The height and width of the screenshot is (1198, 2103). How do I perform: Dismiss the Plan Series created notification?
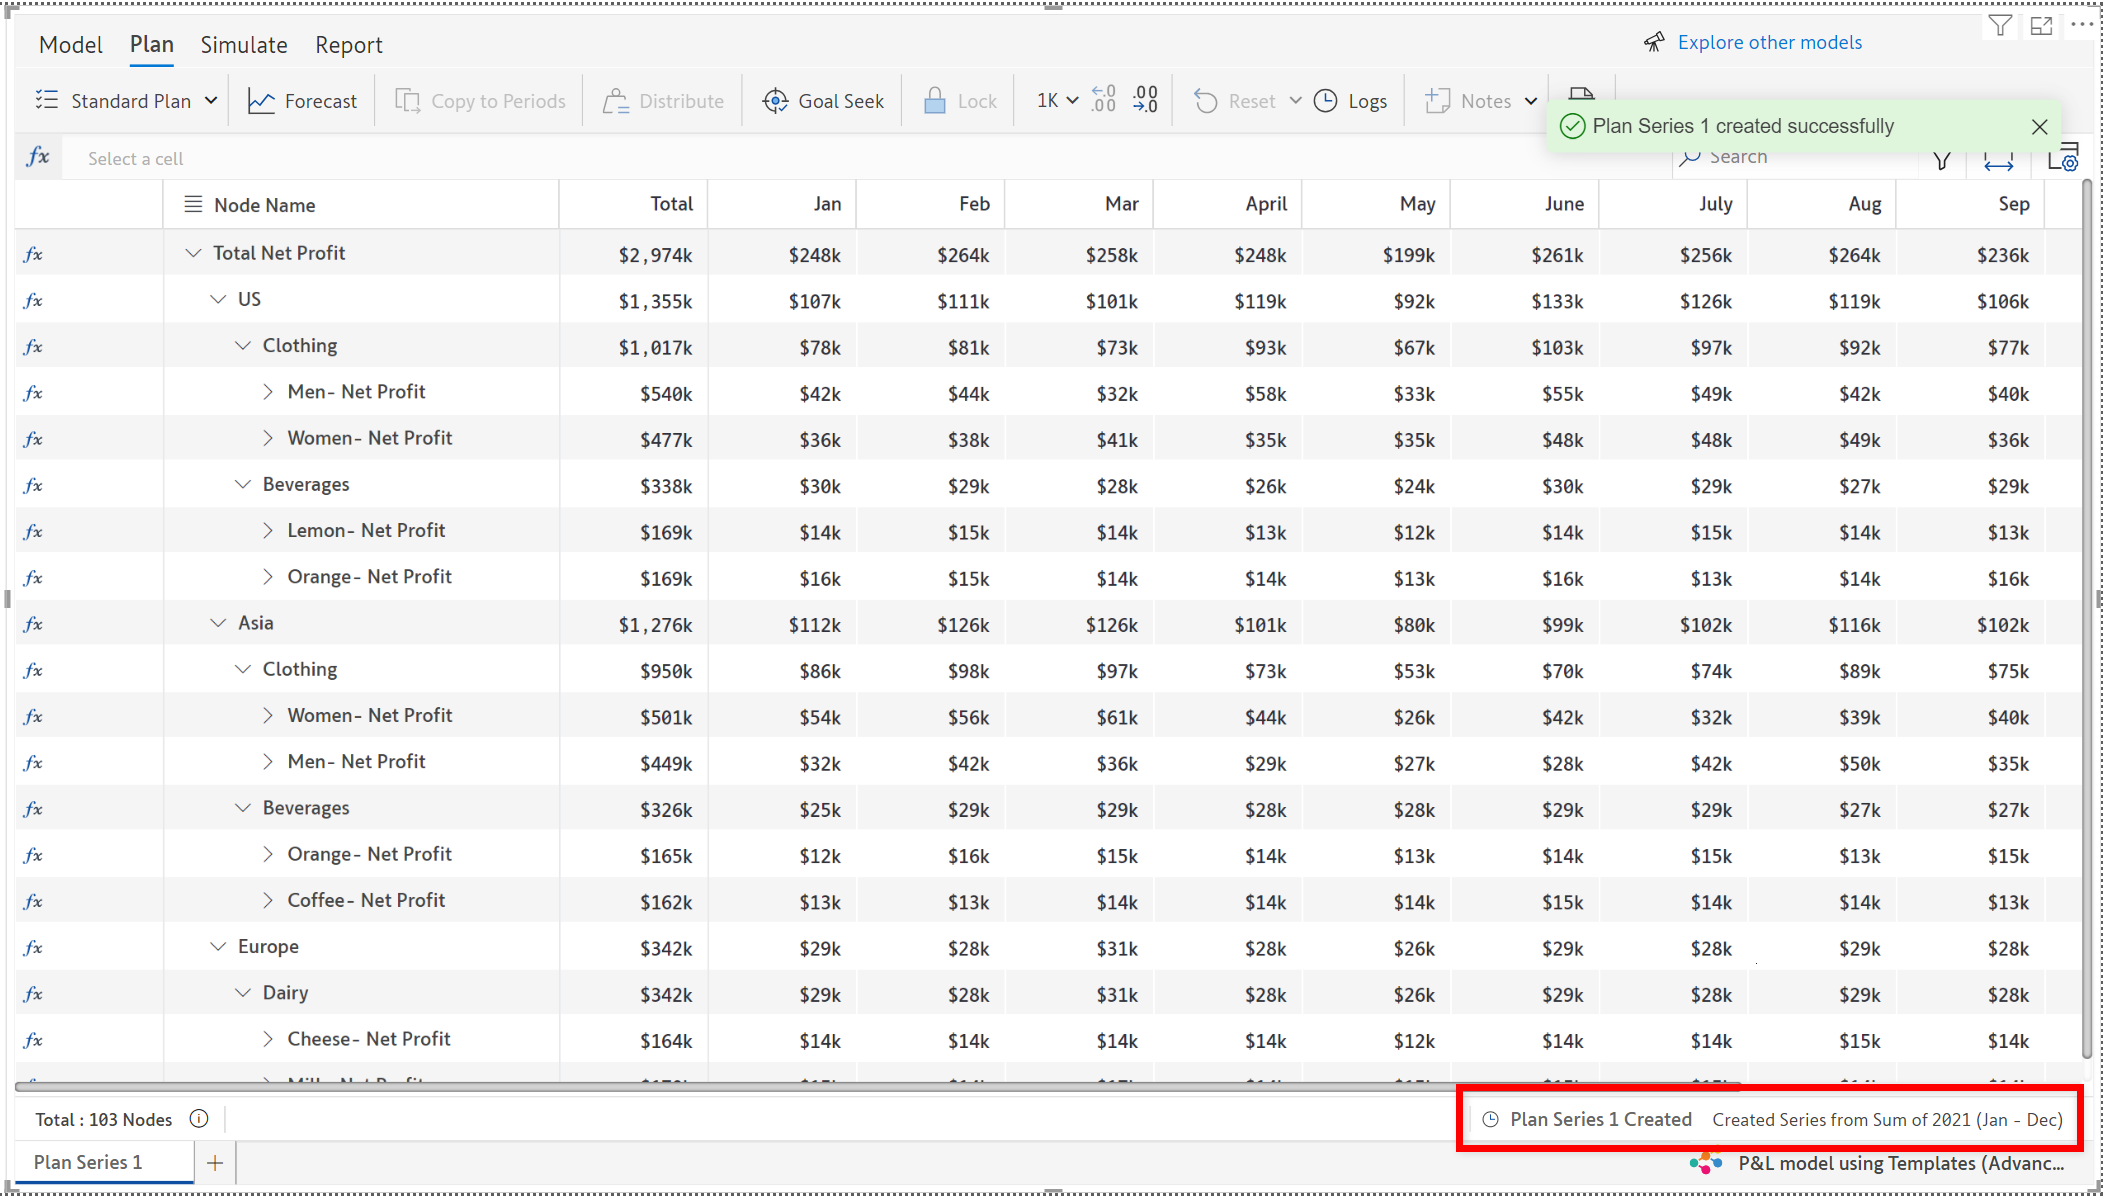(x=2040, y=127)
